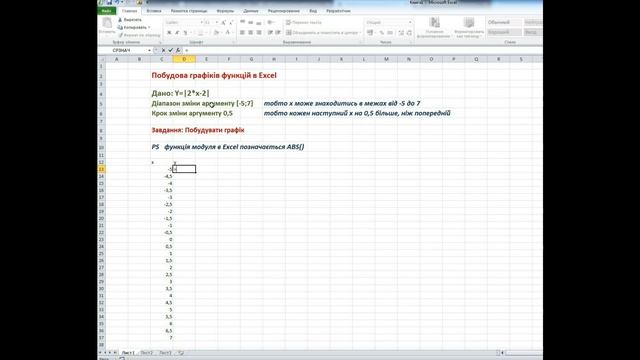Toggle Underline formatting in font group
This screenshot has width=640, height=360.
[185, 33]
